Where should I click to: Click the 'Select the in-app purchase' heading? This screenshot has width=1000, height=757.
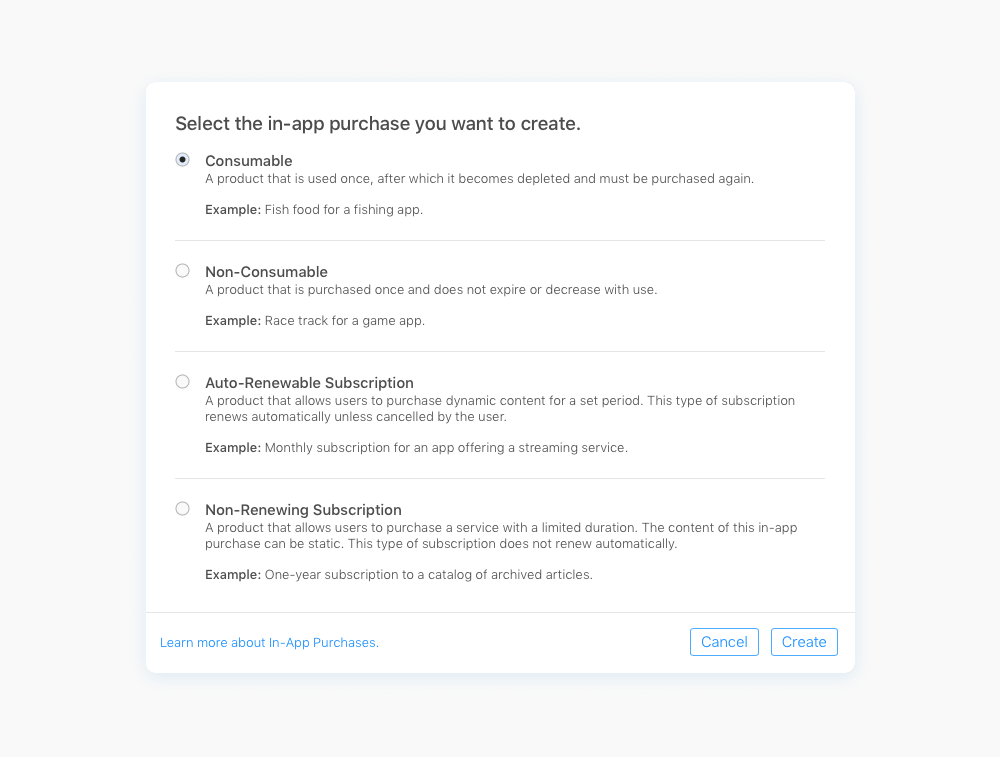click(x=378, y=124)
